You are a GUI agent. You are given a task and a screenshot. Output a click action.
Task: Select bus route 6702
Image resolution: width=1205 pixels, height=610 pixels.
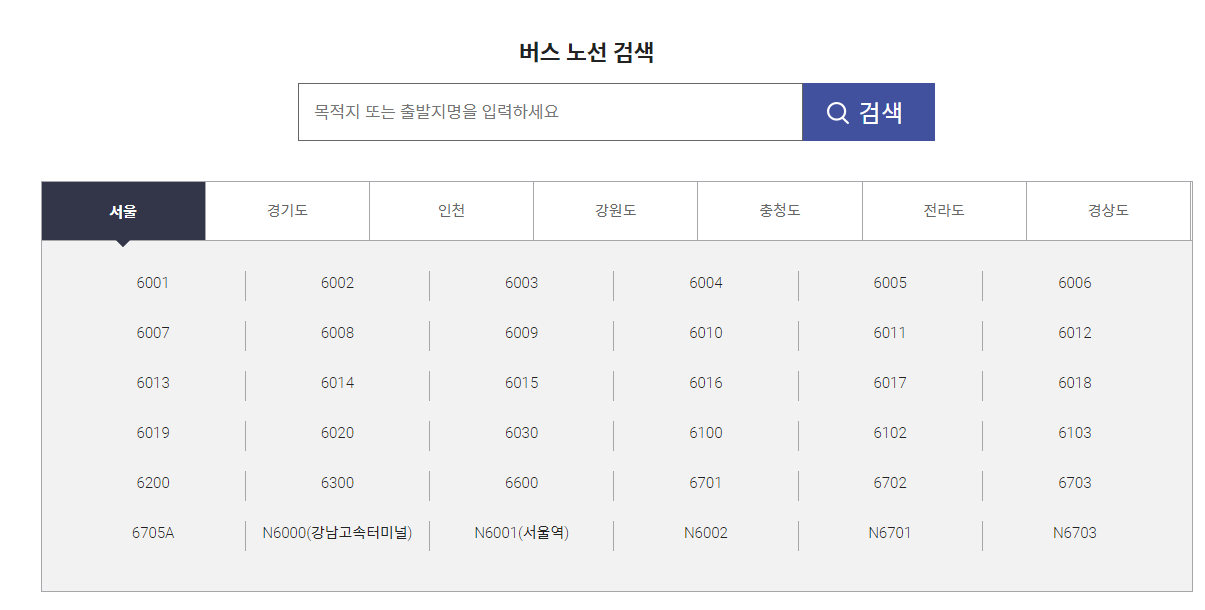coord(890,483)
